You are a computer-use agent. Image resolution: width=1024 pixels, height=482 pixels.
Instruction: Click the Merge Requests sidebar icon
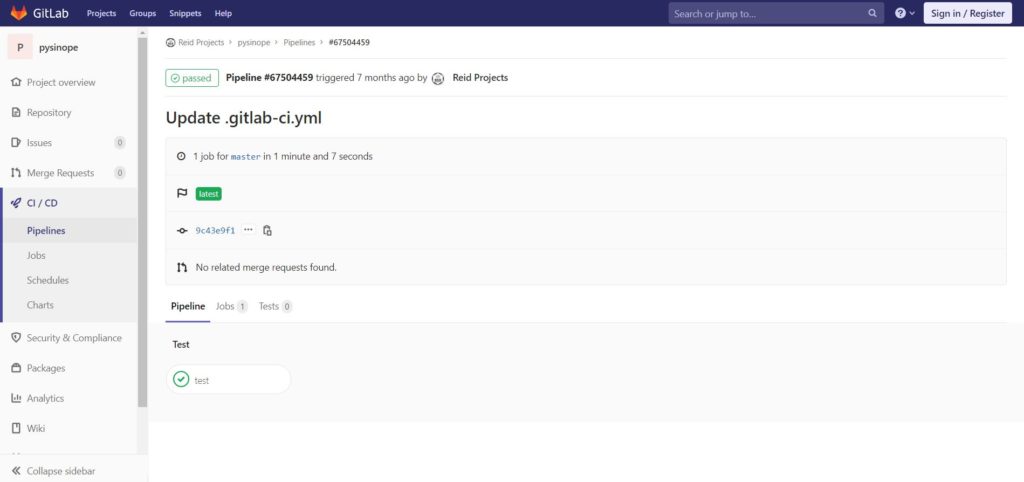pyautogui.click(x=16, y=173)
